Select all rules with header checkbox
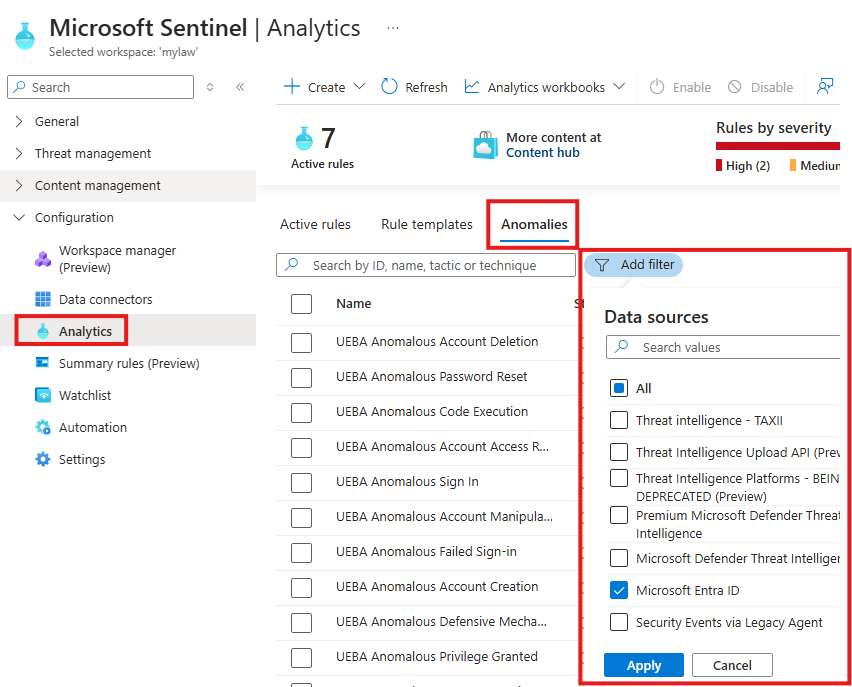 (x=301, y=304)
